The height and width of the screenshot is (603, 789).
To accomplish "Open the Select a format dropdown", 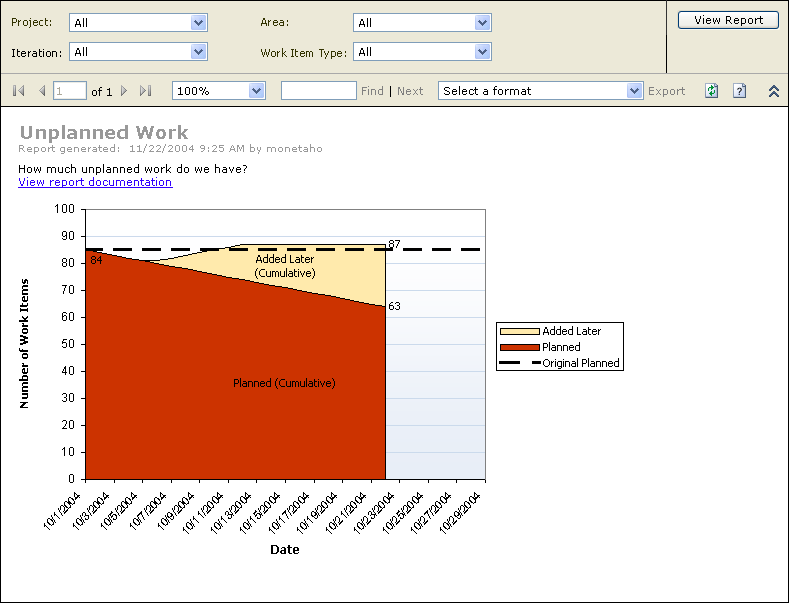I will [x=634, y=91].
